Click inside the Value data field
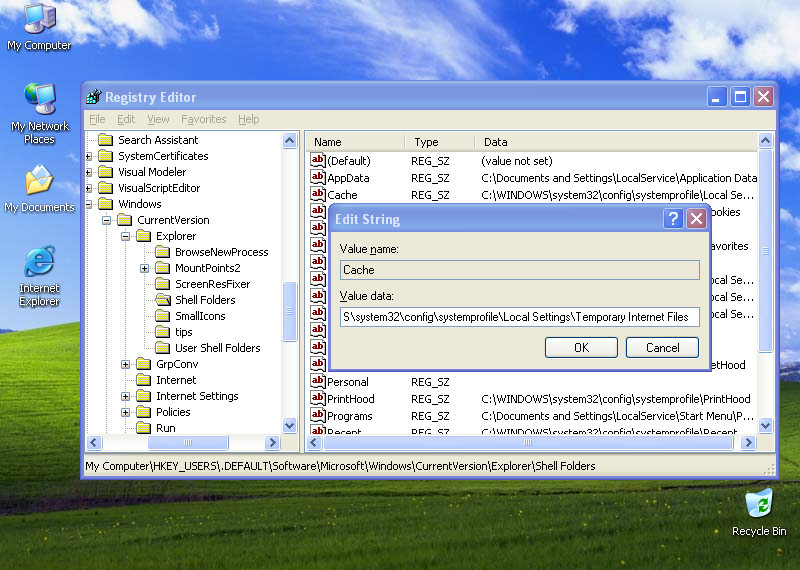This screenshot has height=570, width=800. (519, 317)
